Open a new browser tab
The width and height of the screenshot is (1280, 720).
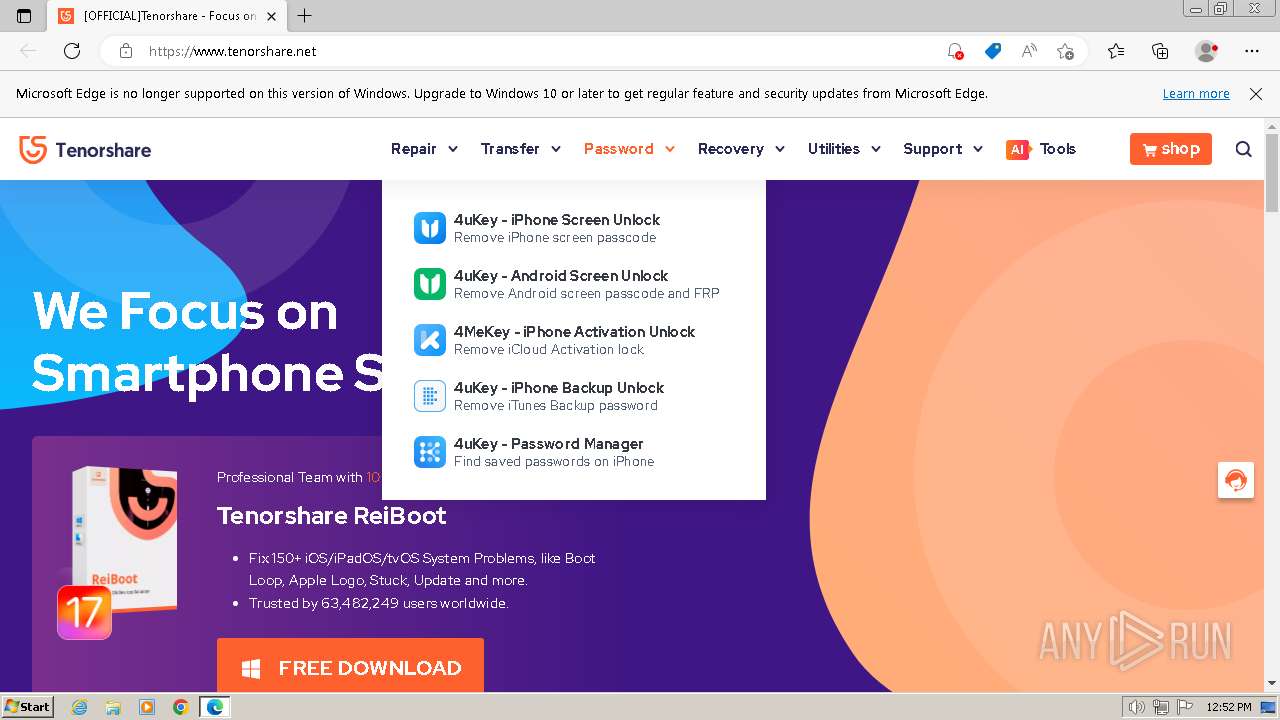click(x=305, y=16)
